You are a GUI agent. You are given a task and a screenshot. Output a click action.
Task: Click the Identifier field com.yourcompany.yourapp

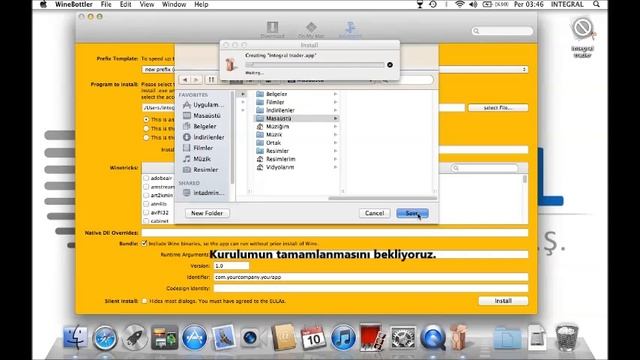tap(371, 277)
